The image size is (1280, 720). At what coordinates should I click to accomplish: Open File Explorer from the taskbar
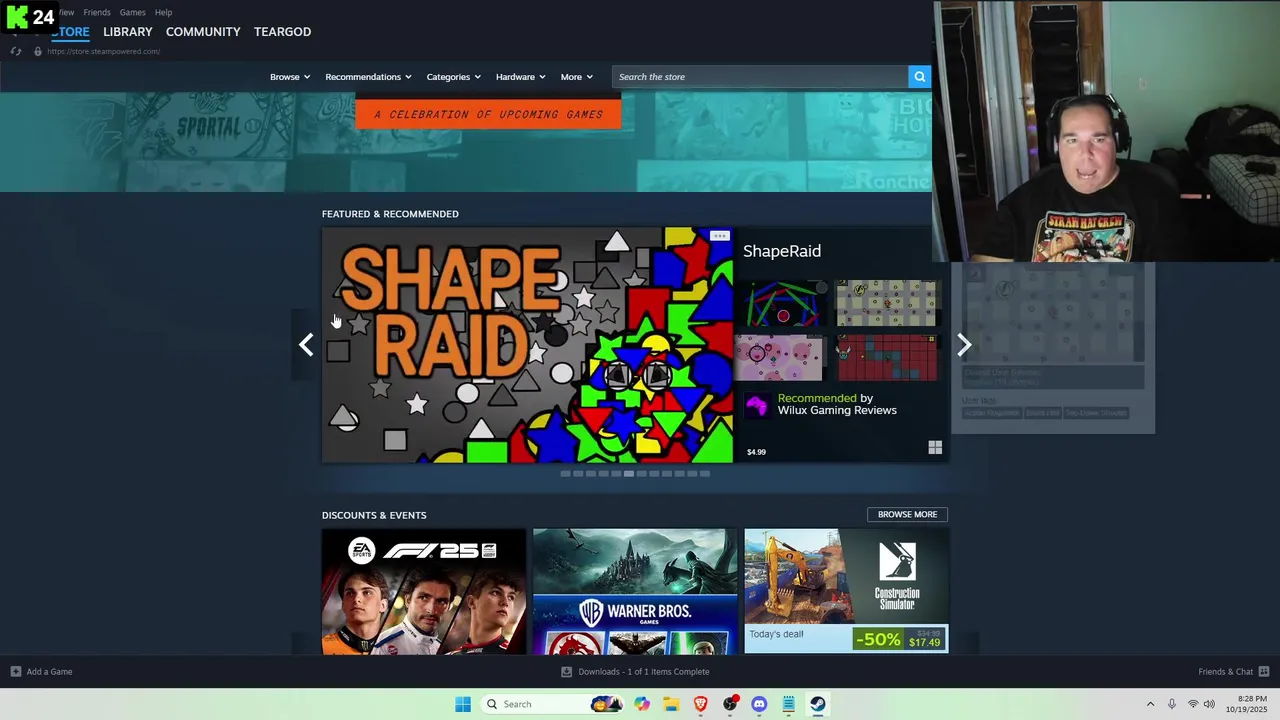671,704
